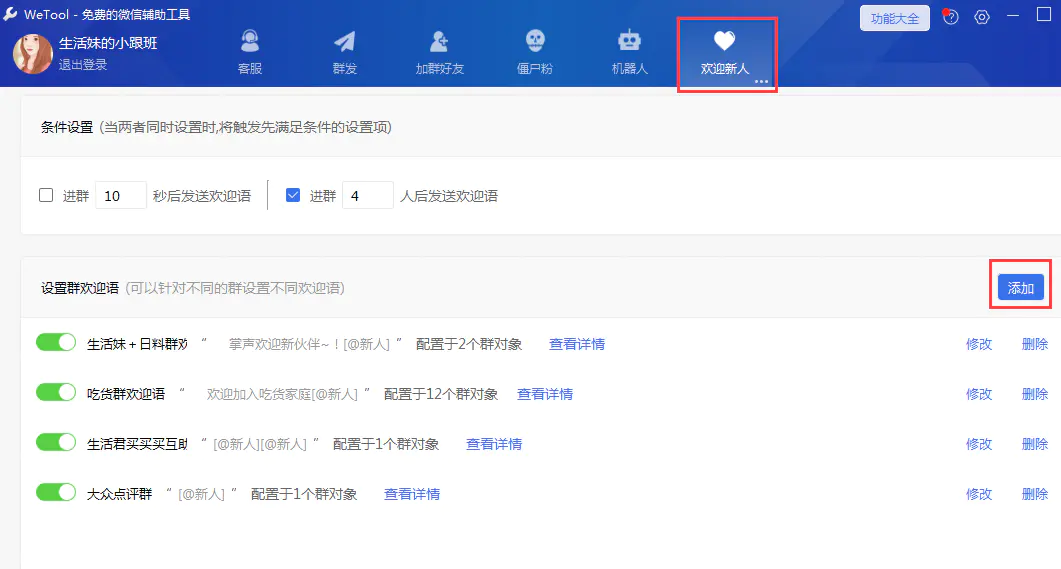The height and width of the screenshot is (569, 1061).
Task: Open the 僵尸粉 zombie fans tab
Action: (535, 52)
